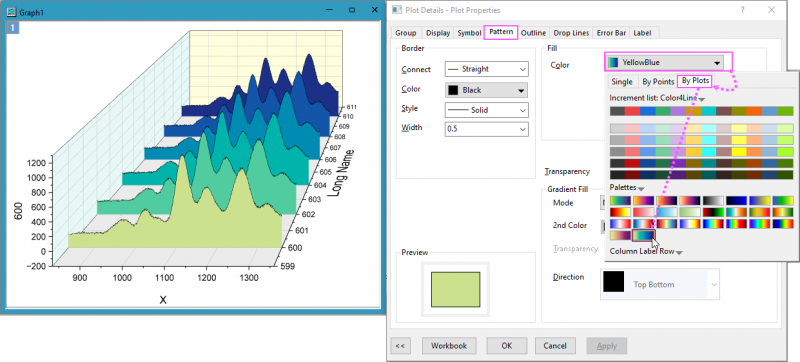Viewport: 800px width, 362px height.
Task: Click the Graph1 window title icon
Action: (11, 12)
